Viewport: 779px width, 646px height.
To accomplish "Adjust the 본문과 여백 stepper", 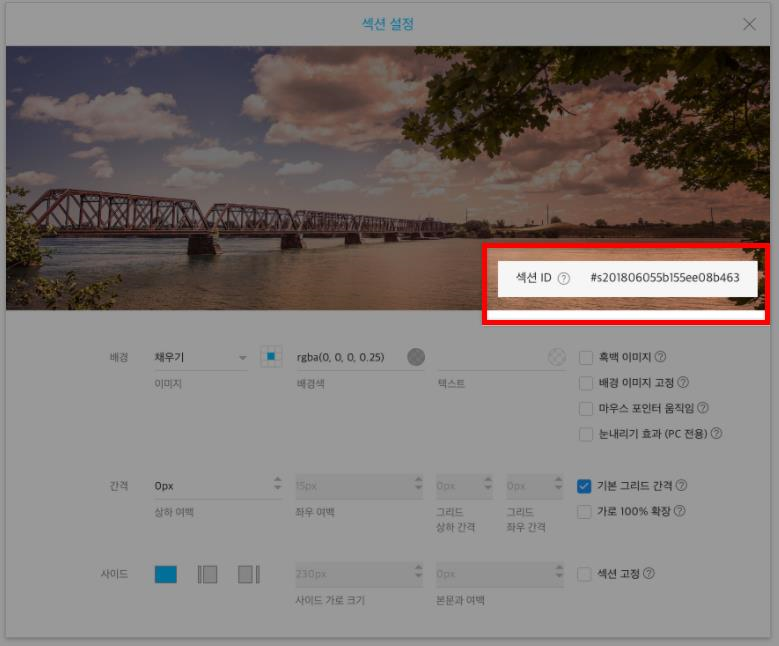I will coord(559,571).
